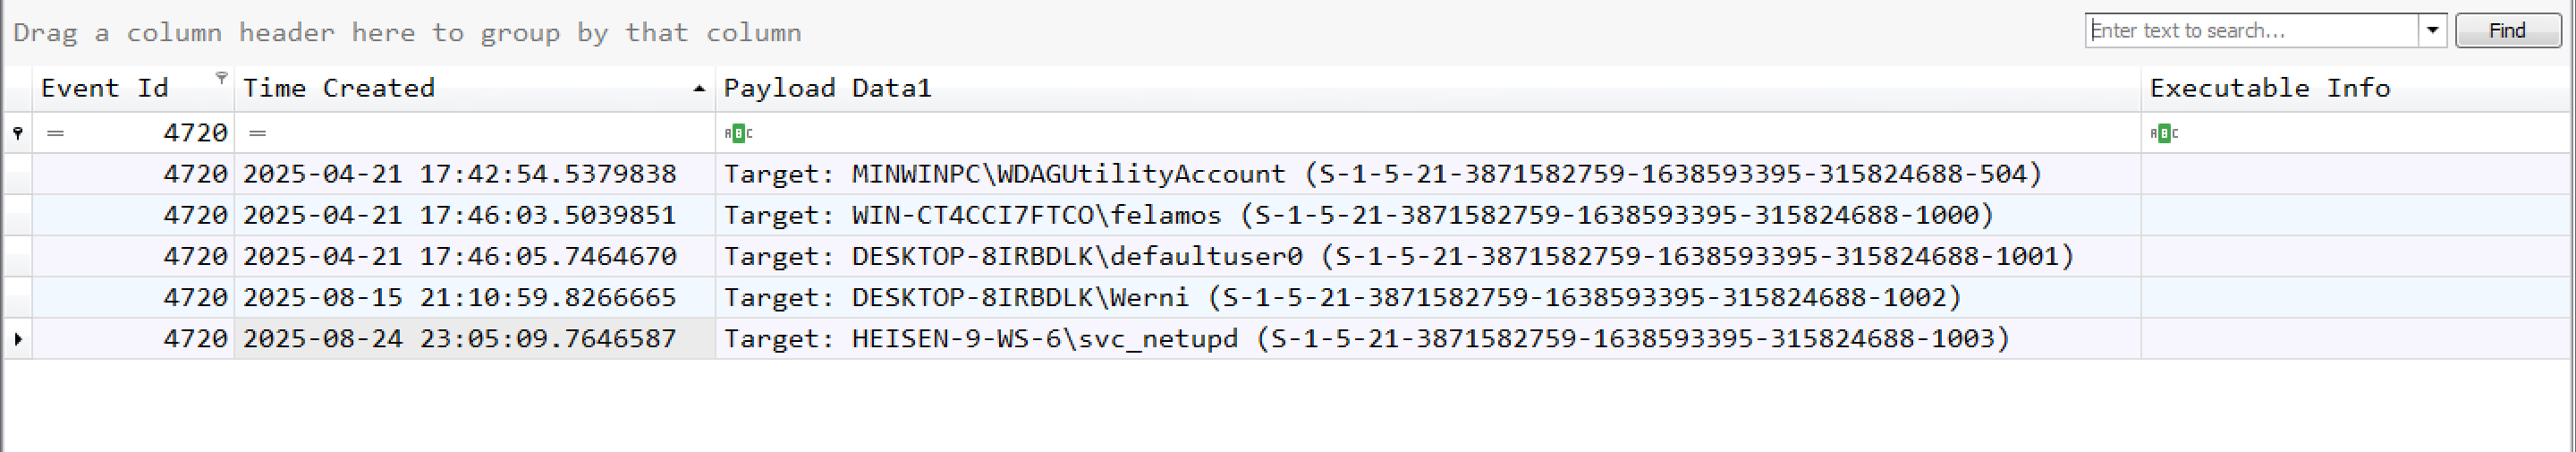
Task: Open the equals operator icon in Event Id filter
Action: coord(55,133)
